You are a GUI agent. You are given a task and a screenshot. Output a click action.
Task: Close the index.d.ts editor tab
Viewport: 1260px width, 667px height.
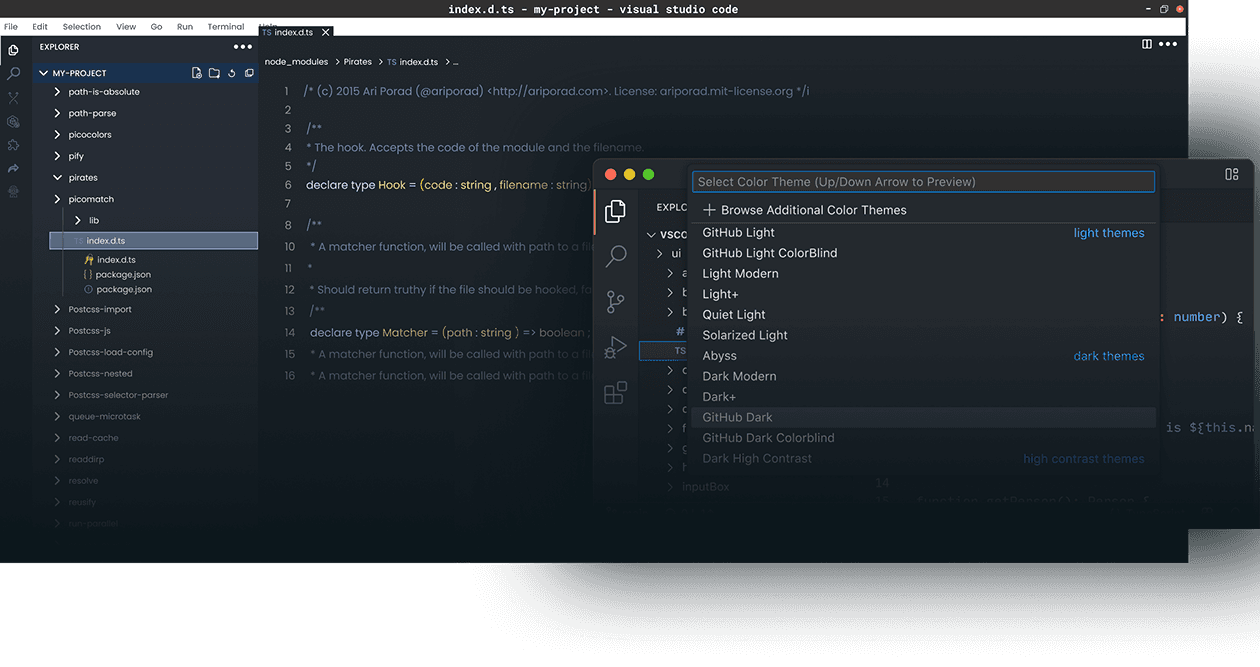coord(324,33)
